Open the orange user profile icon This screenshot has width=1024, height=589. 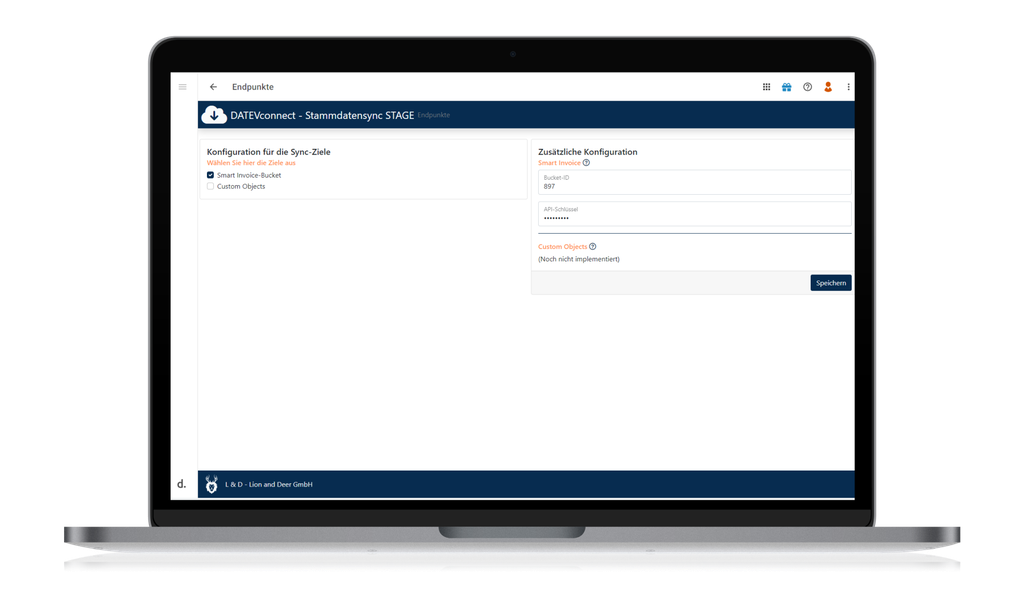click(x=828, y=87)
